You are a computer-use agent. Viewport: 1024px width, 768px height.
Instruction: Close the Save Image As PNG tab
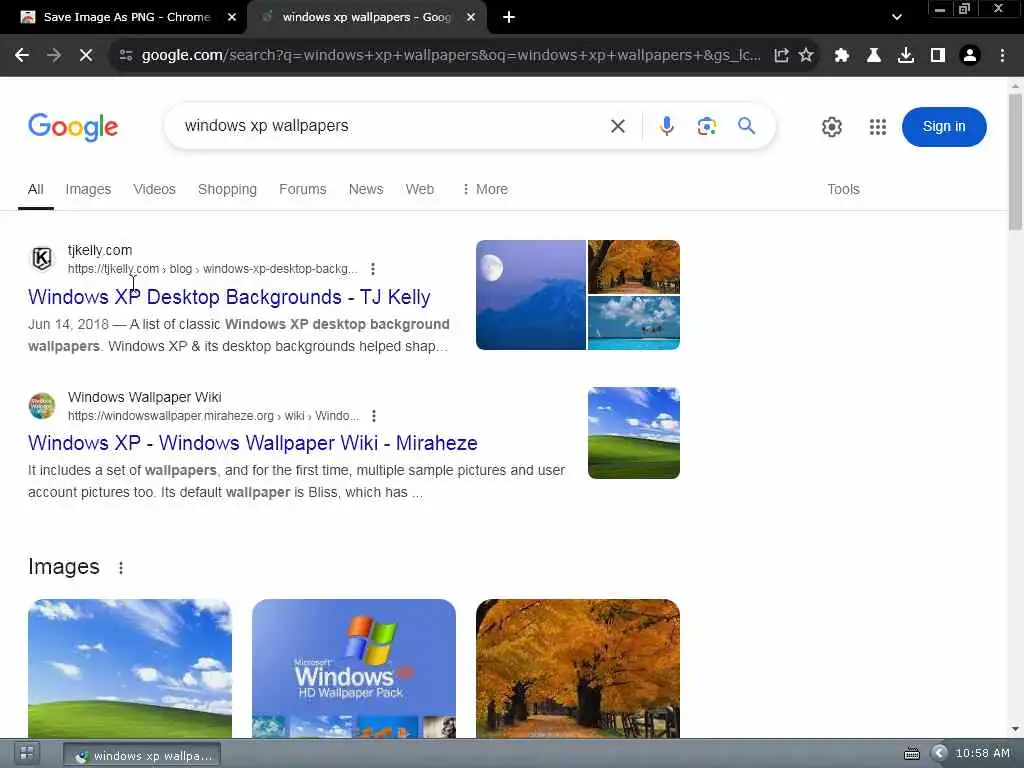232,18
